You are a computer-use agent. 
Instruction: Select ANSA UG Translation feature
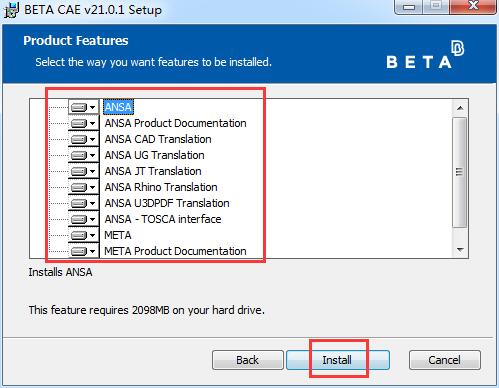click(x=154, y=155)
